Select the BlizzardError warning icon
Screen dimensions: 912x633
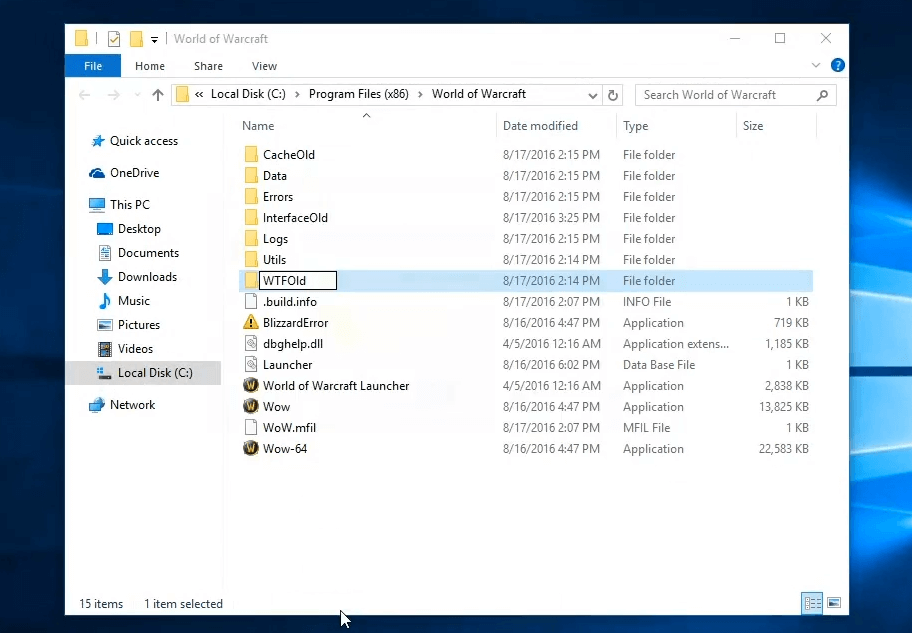pos(251,322)
